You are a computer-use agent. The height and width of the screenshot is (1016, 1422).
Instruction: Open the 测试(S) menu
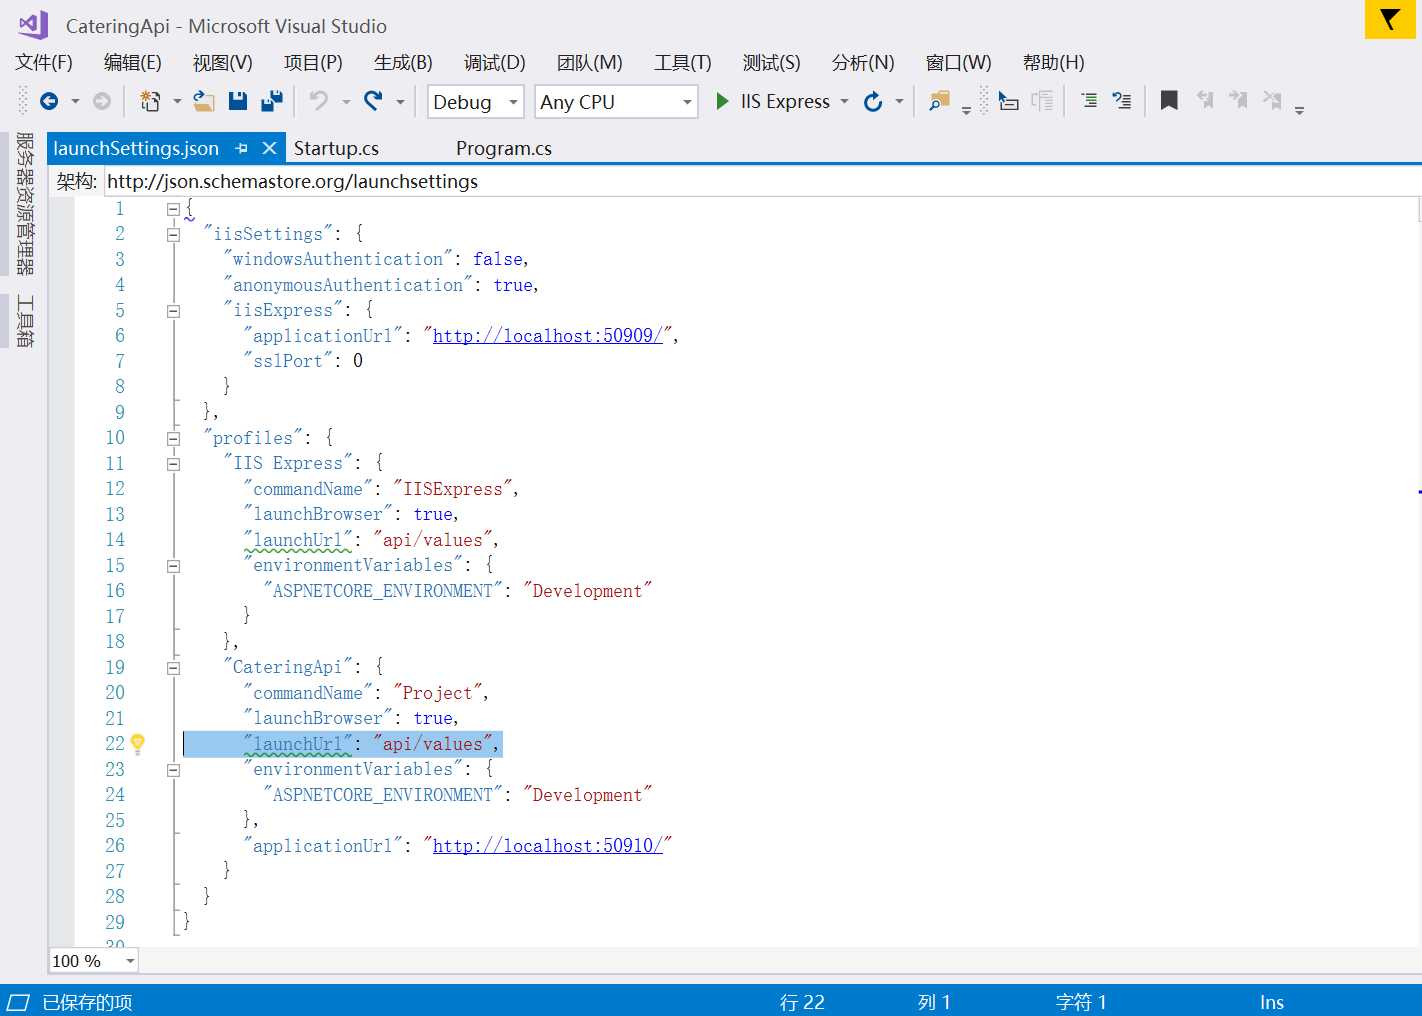(771, 63)
